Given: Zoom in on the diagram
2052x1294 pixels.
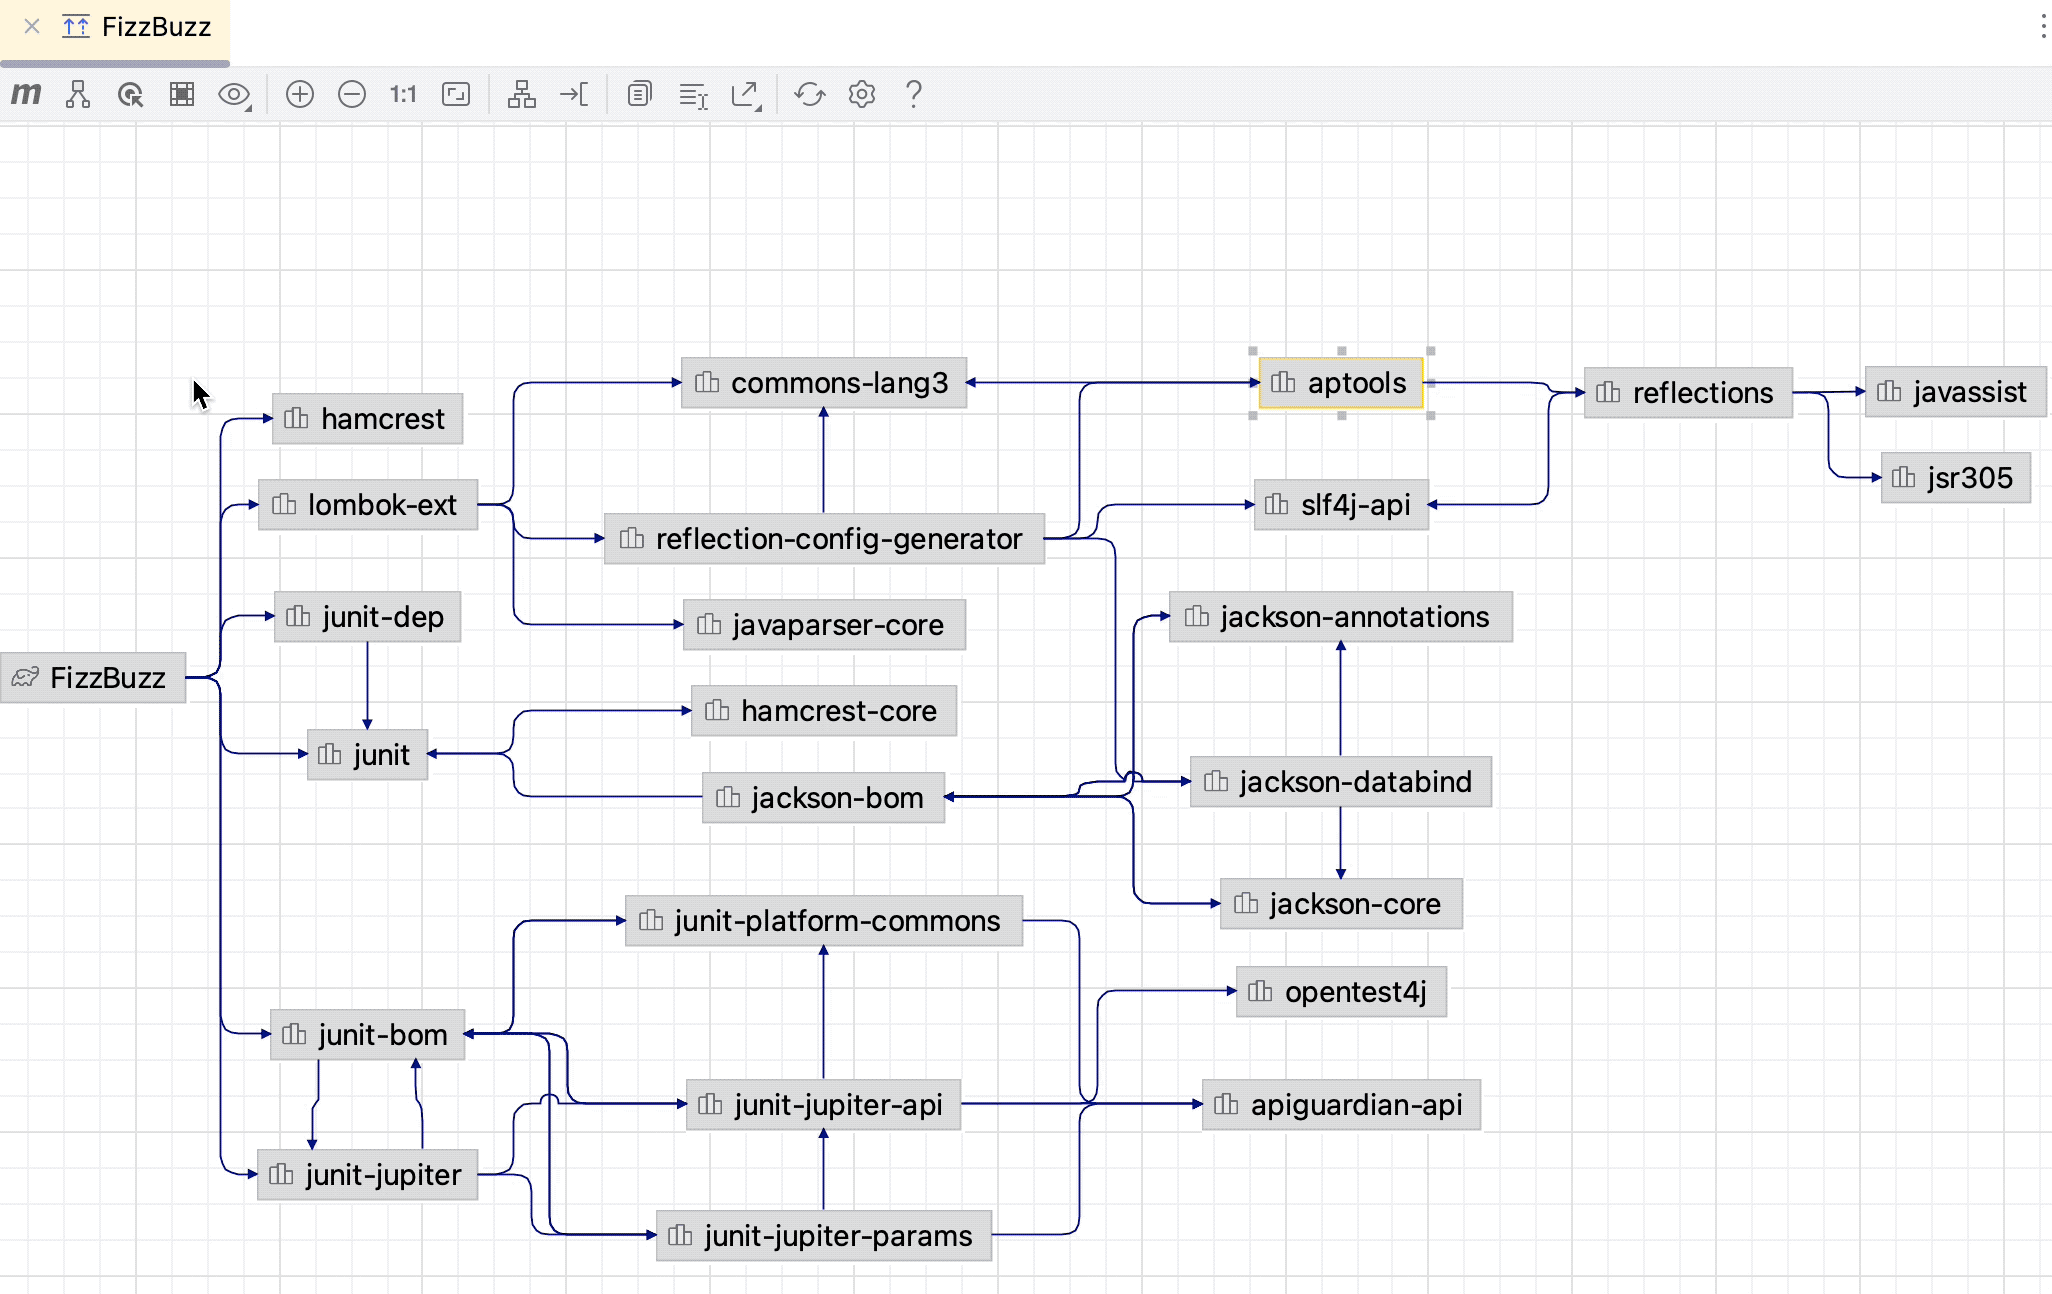Looking at the screenshot, I should pyautogui.click(x=299, y=94).
